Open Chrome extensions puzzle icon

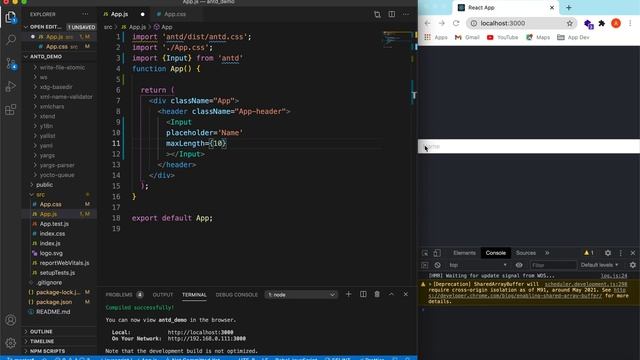point(602,23)
